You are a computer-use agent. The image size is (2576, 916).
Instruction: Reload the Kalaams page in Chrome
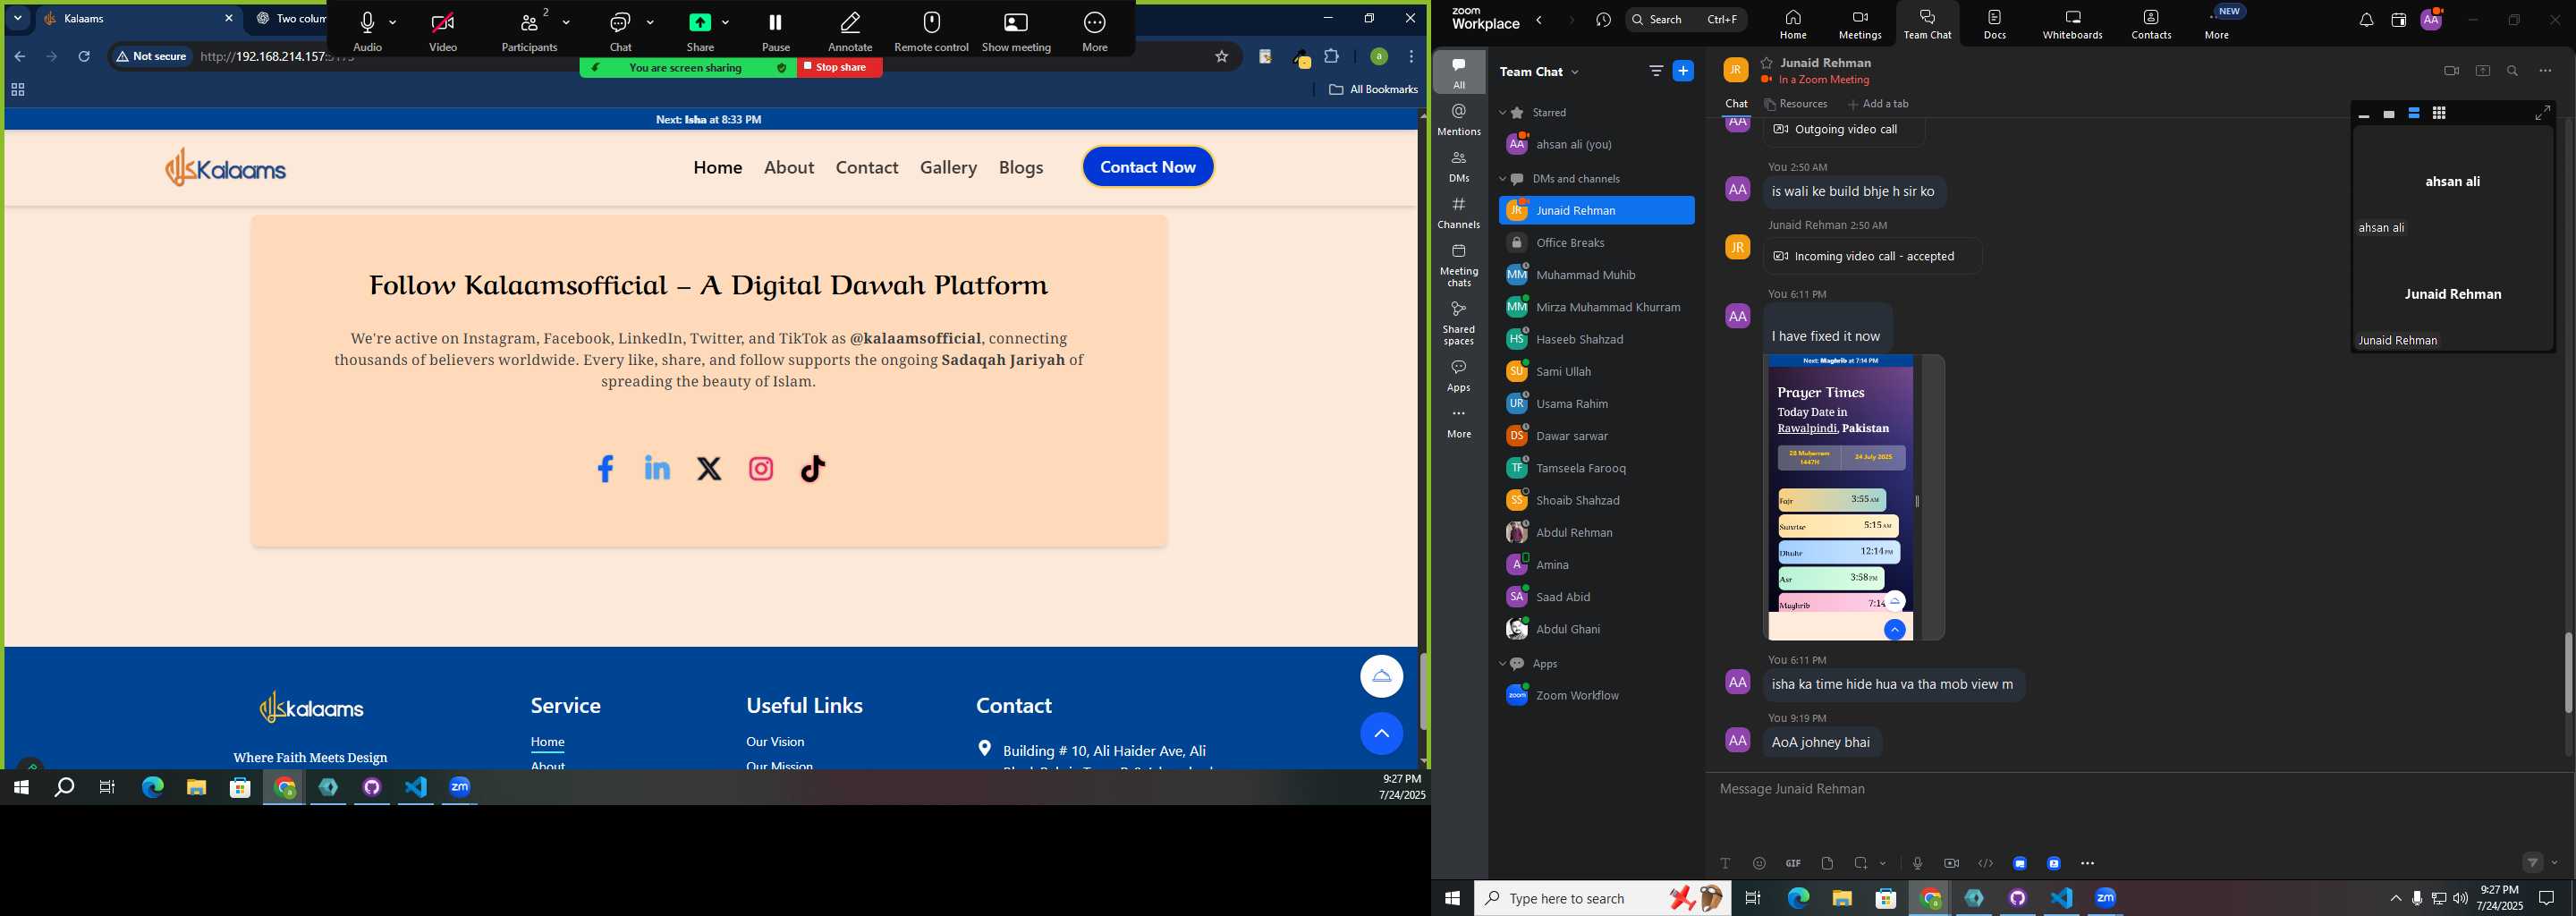(x=85, y=57)
